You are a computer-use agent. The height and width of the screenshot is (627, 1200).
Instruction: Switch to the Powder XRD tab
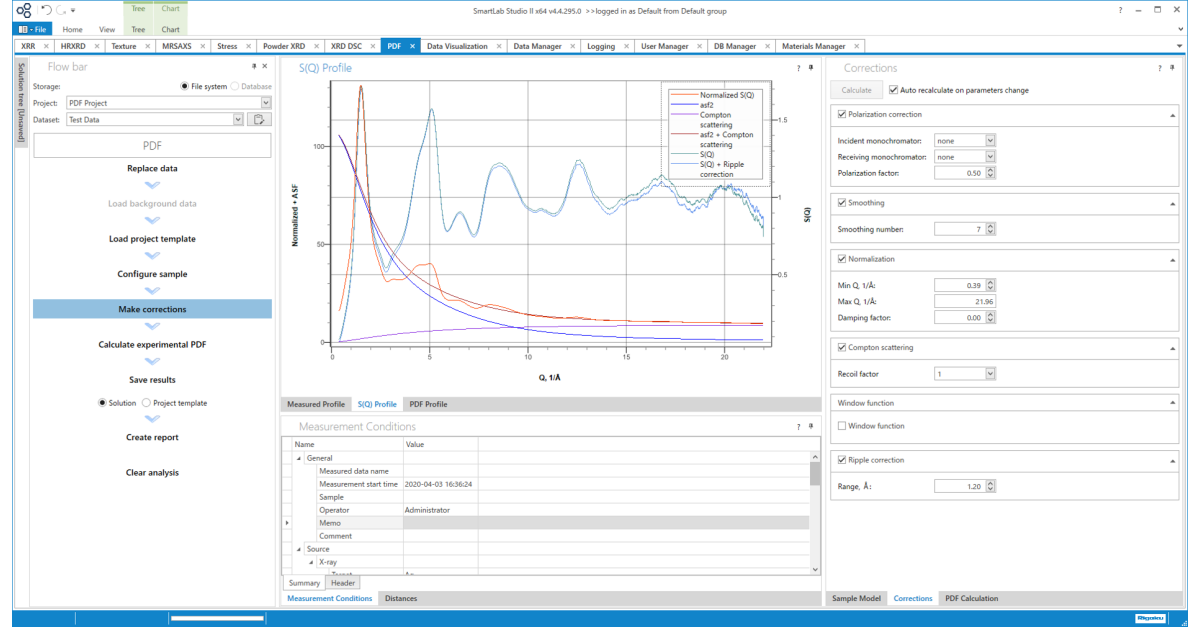(284, 46)
